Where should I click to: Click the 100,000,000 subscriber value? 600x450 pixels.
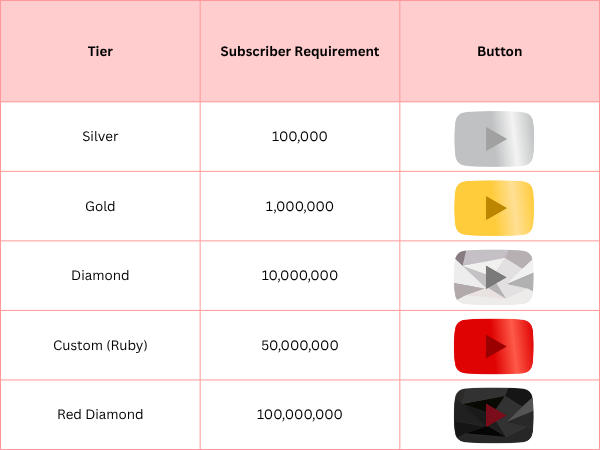(x=300, y=414)
